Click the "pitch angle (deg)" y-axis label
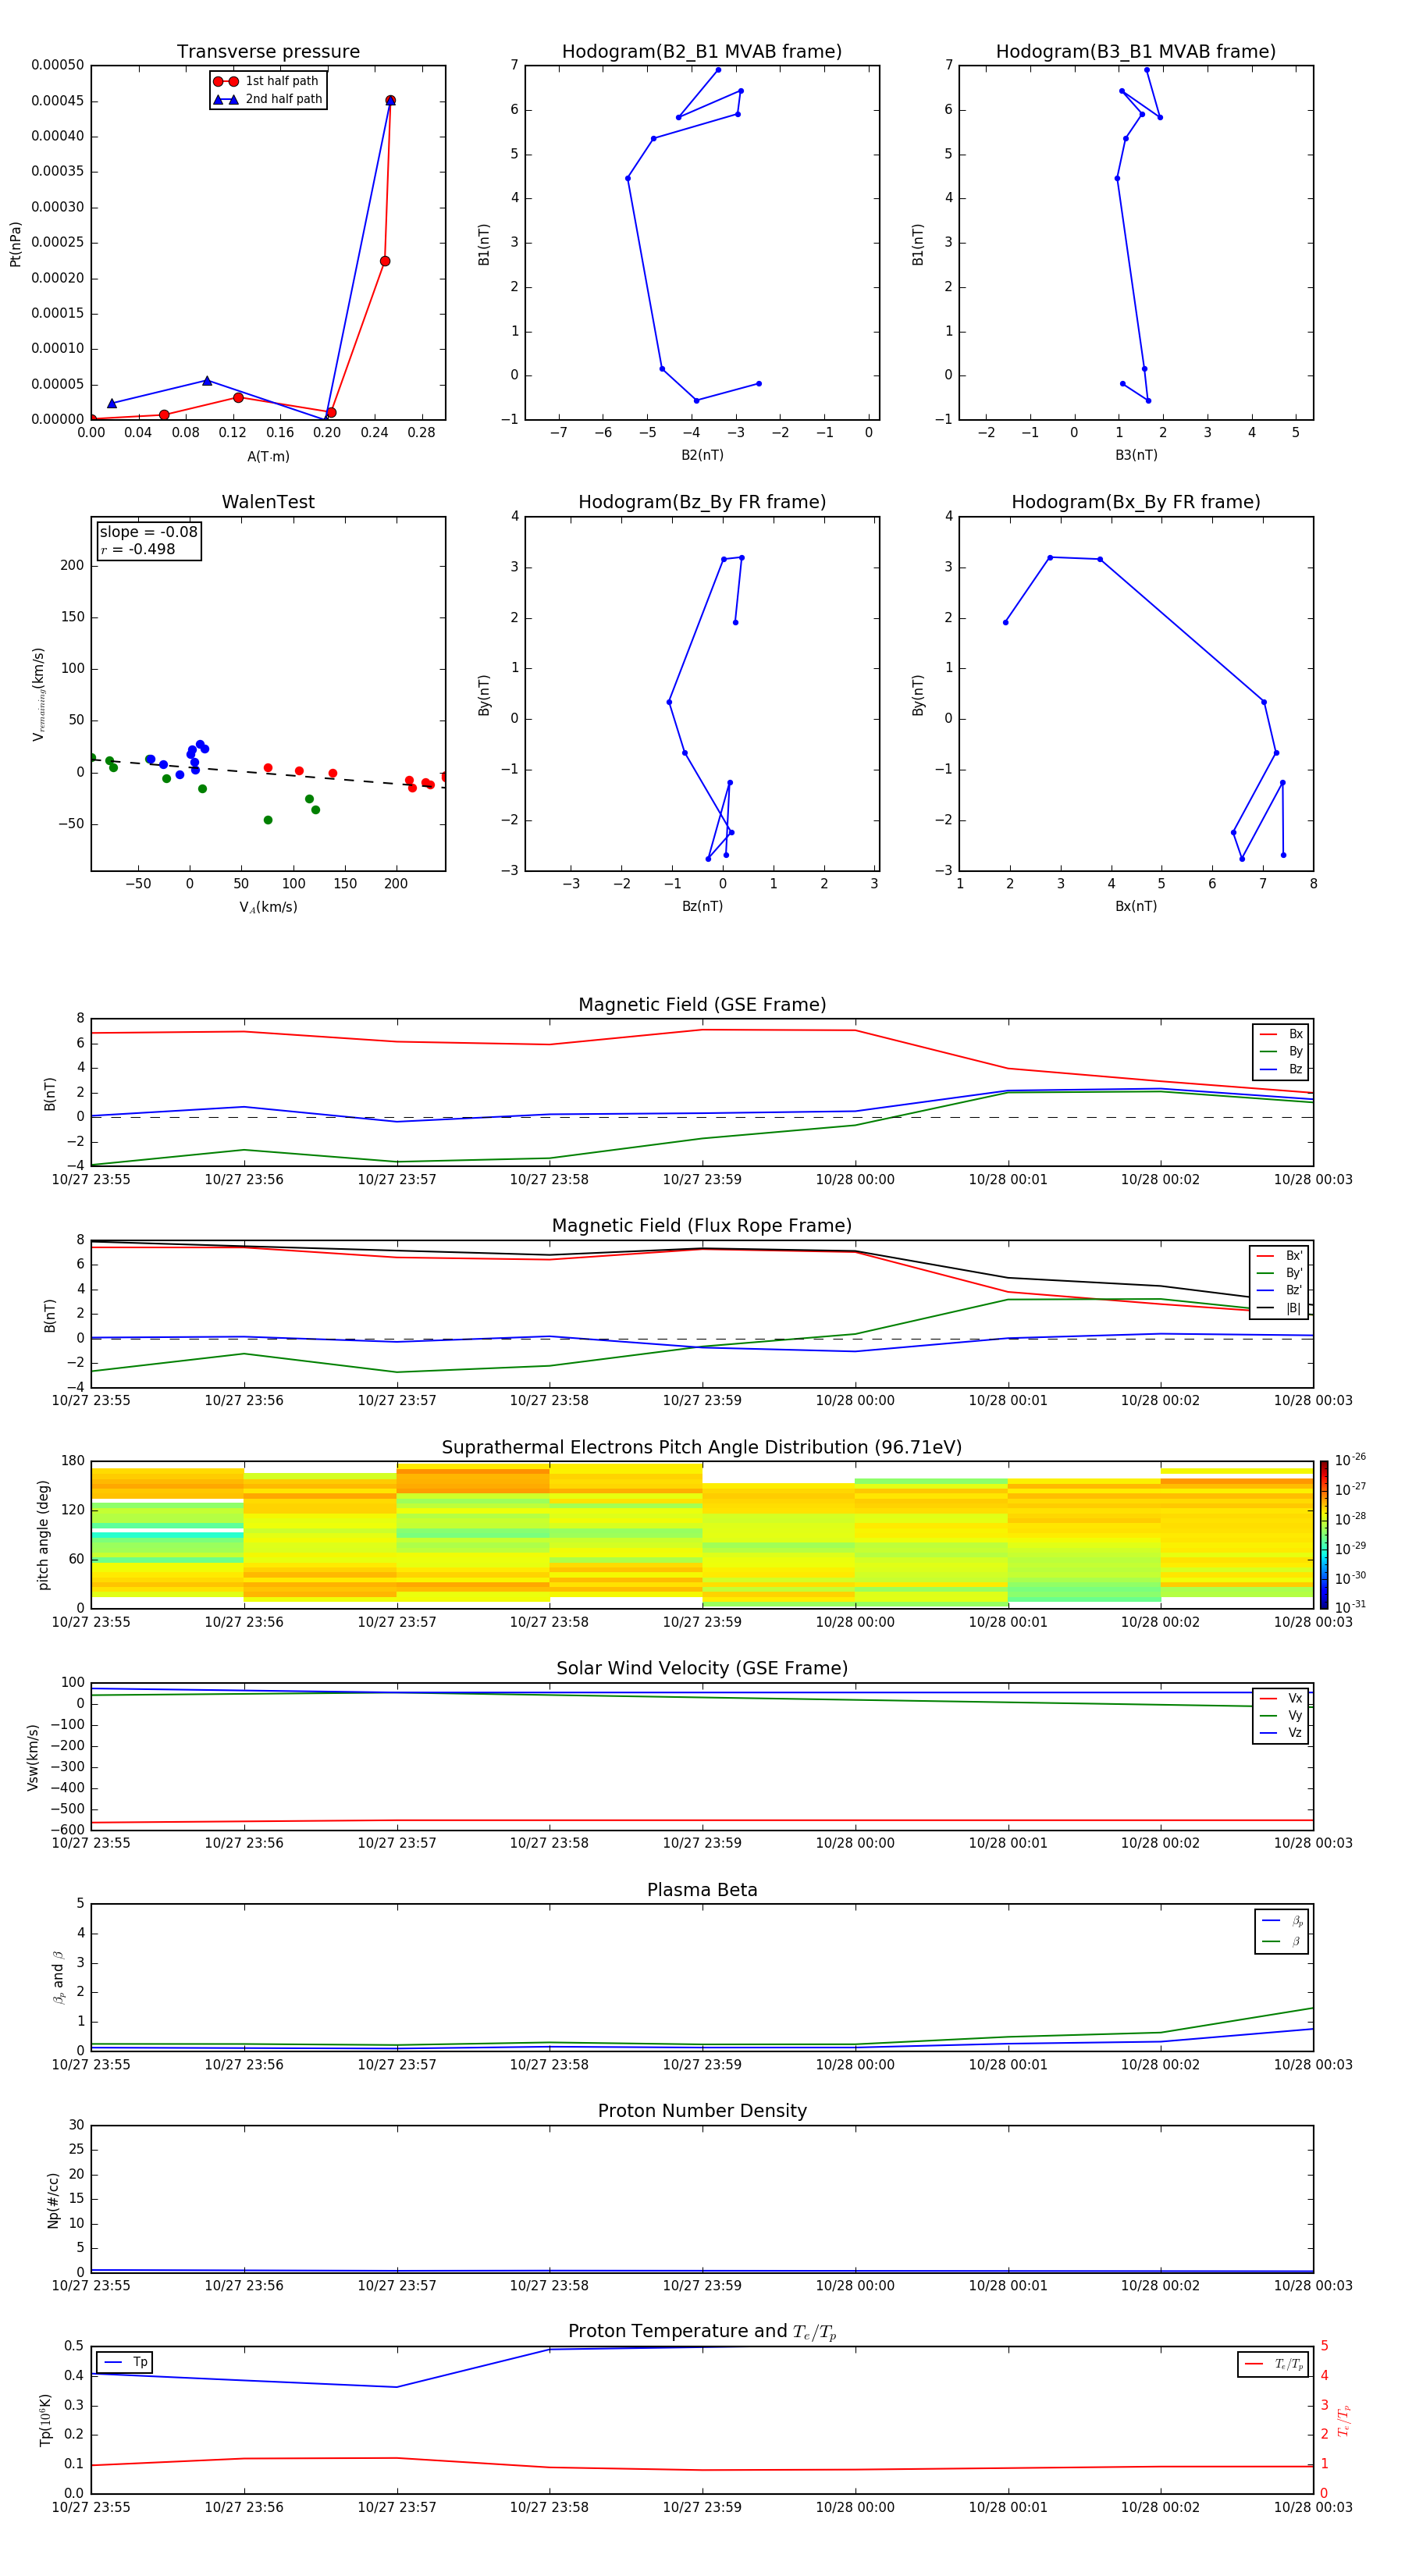This screenshot has width=1405, height=2576. pyautogui.click(x=43, y=1535)
